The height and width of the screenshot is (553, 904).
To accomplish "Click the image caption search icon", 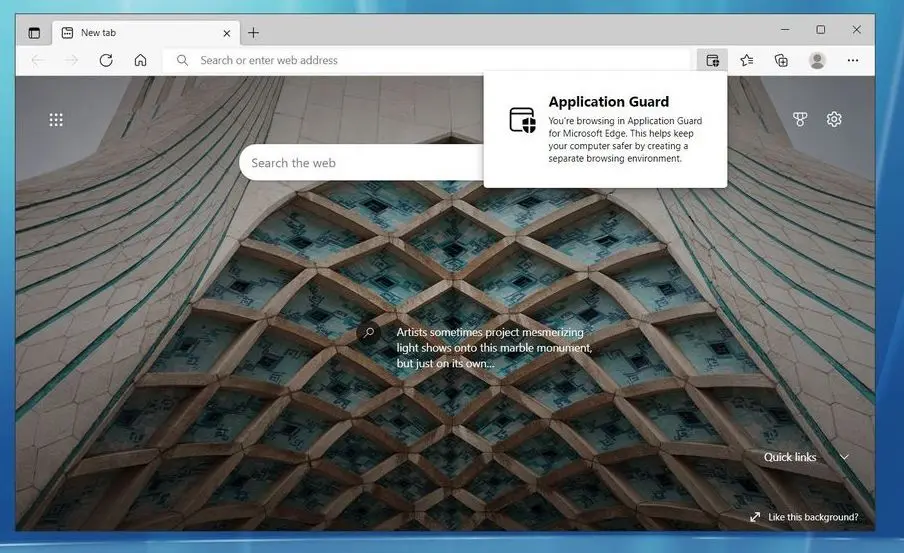I will pyautogui.click(x=369, y=333).
